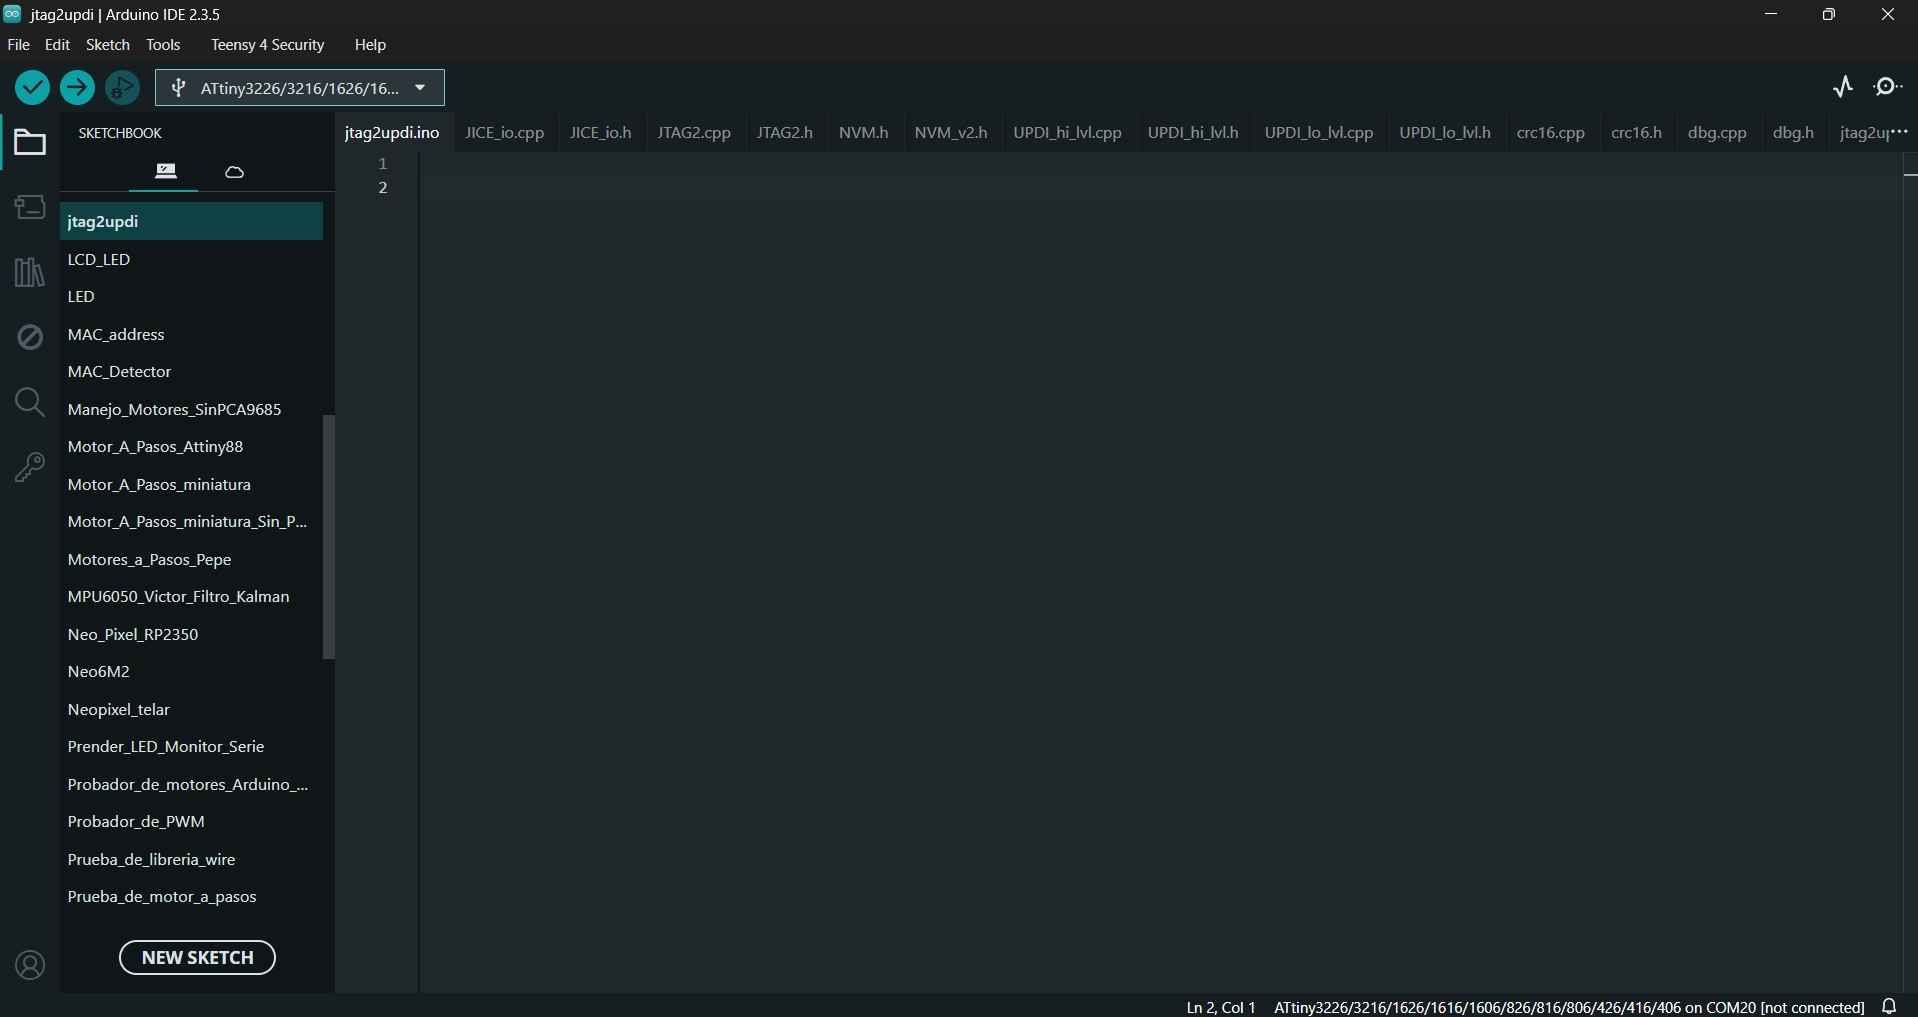Select the Motor_A_Pasos_miniatura sketch
Image resolution: width=1918 pixels, height=1017 pixels.
(x=191, y=484)
